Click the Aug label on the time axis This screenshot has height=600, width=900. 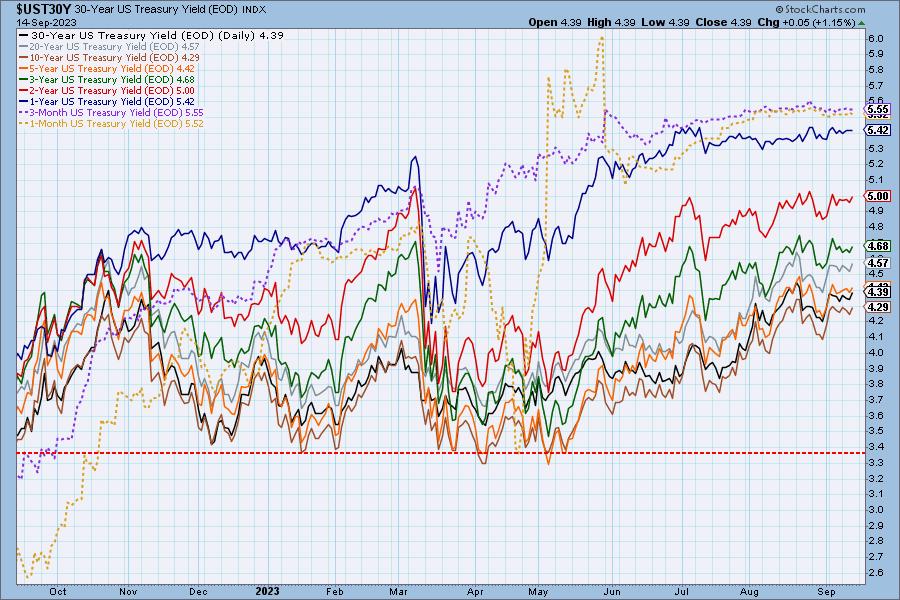point(749,591)
